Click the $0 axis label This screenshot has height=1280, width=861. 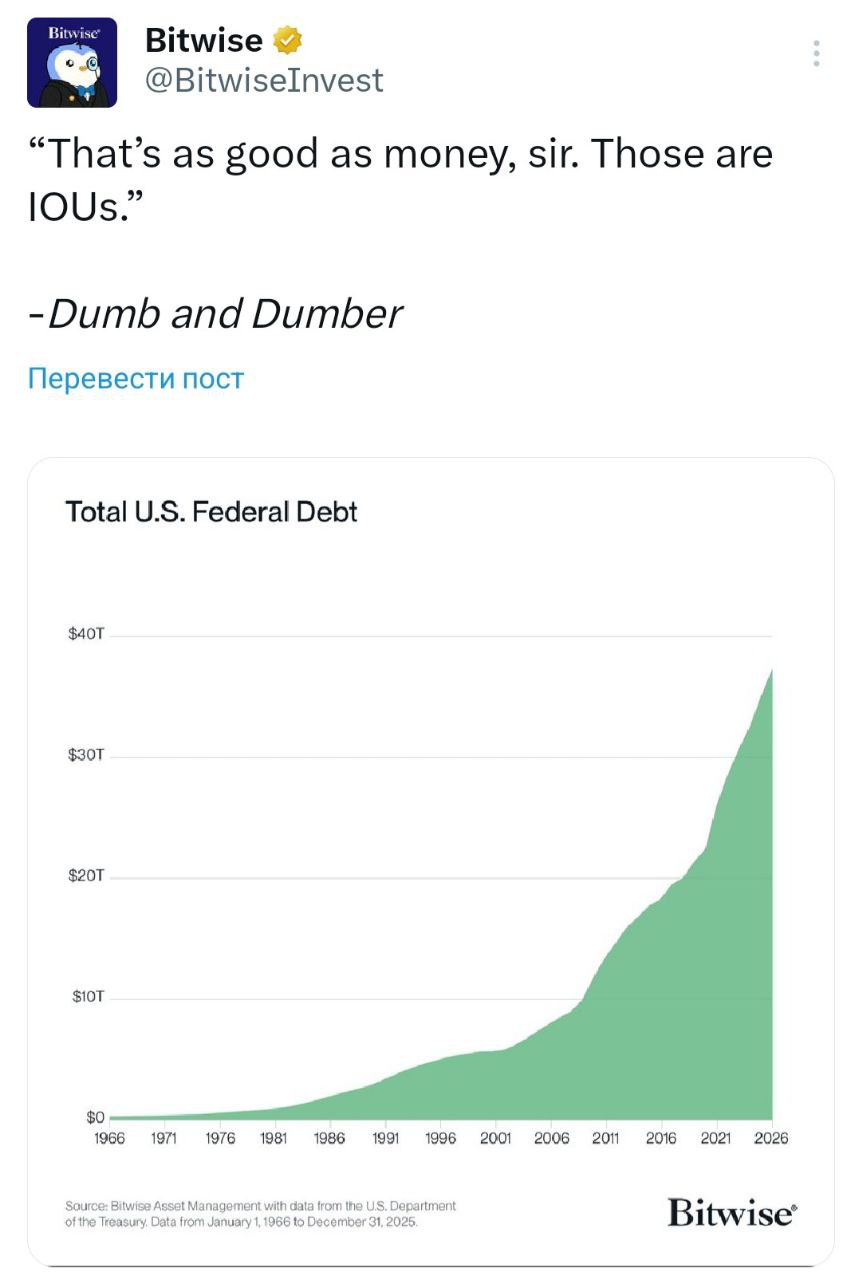(x=94, y=1117)
